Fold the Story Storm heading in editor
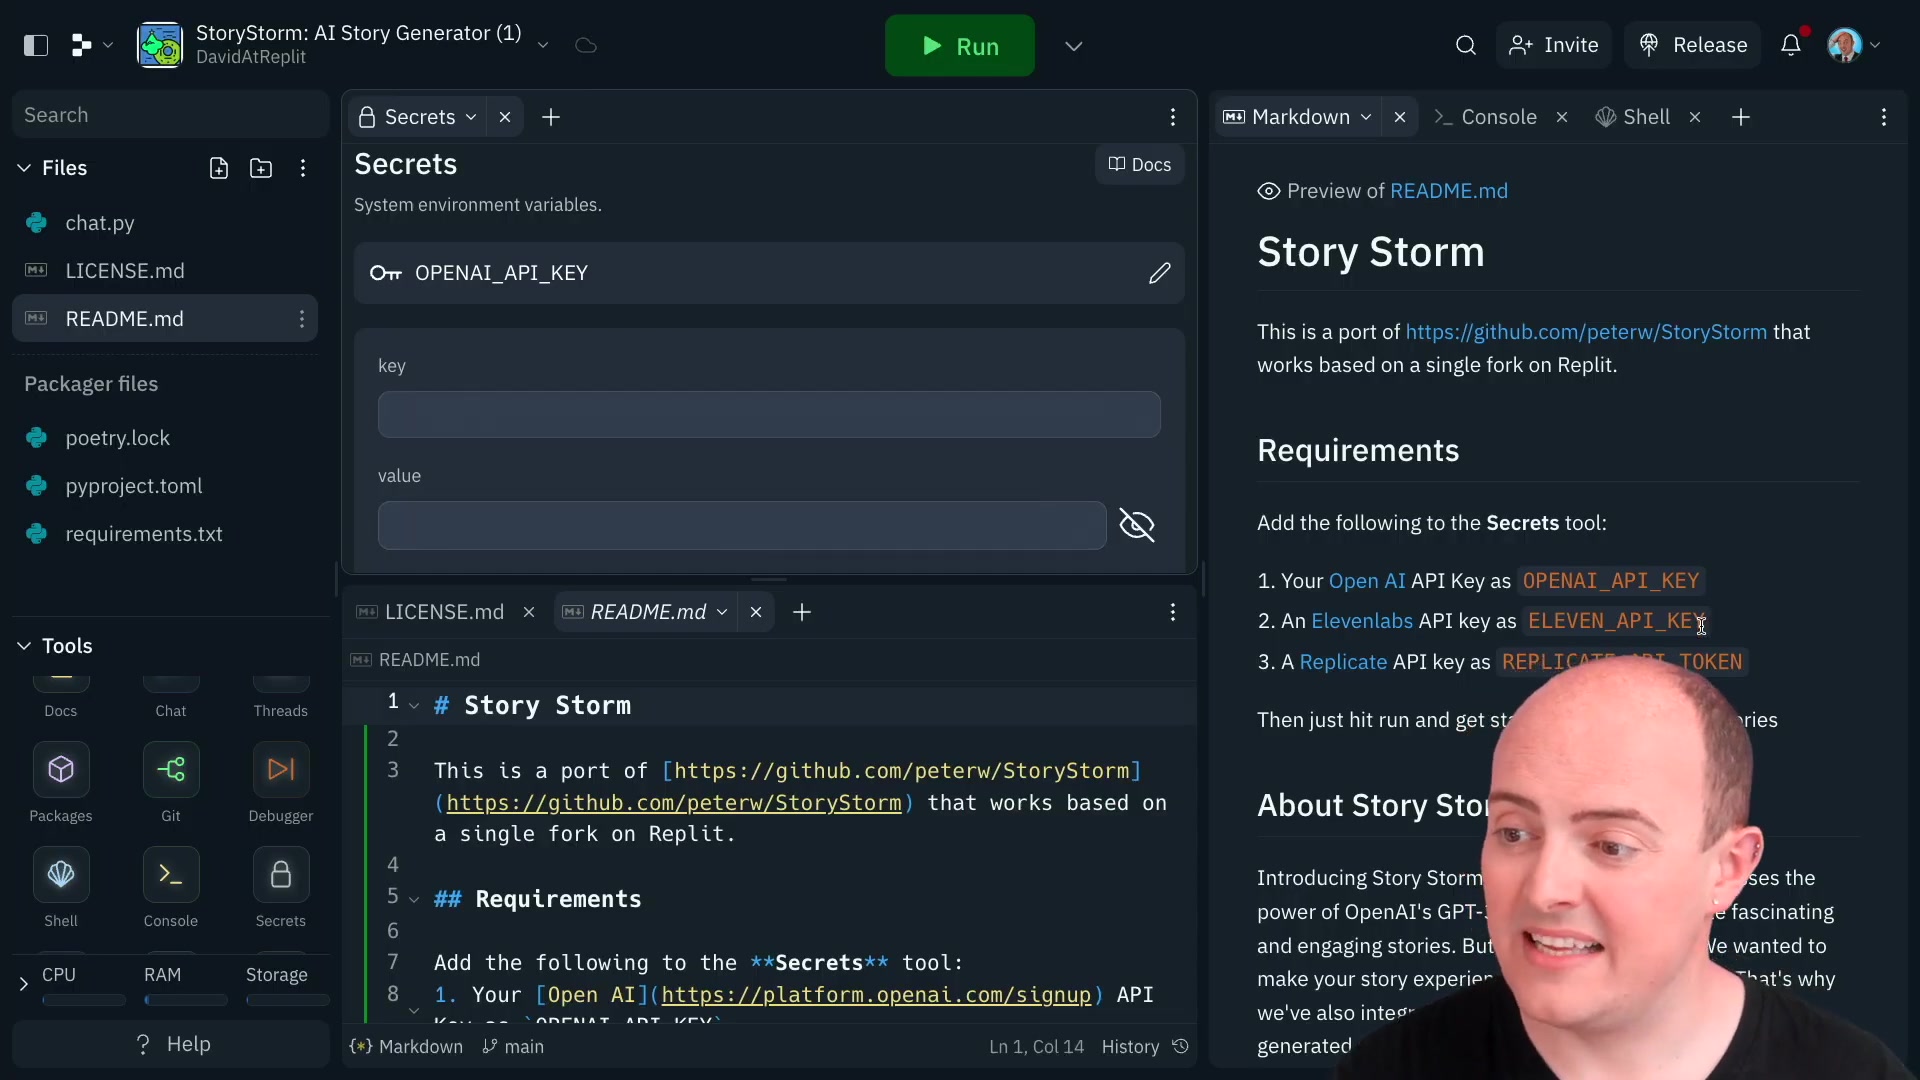 click(x=414, y=705)
